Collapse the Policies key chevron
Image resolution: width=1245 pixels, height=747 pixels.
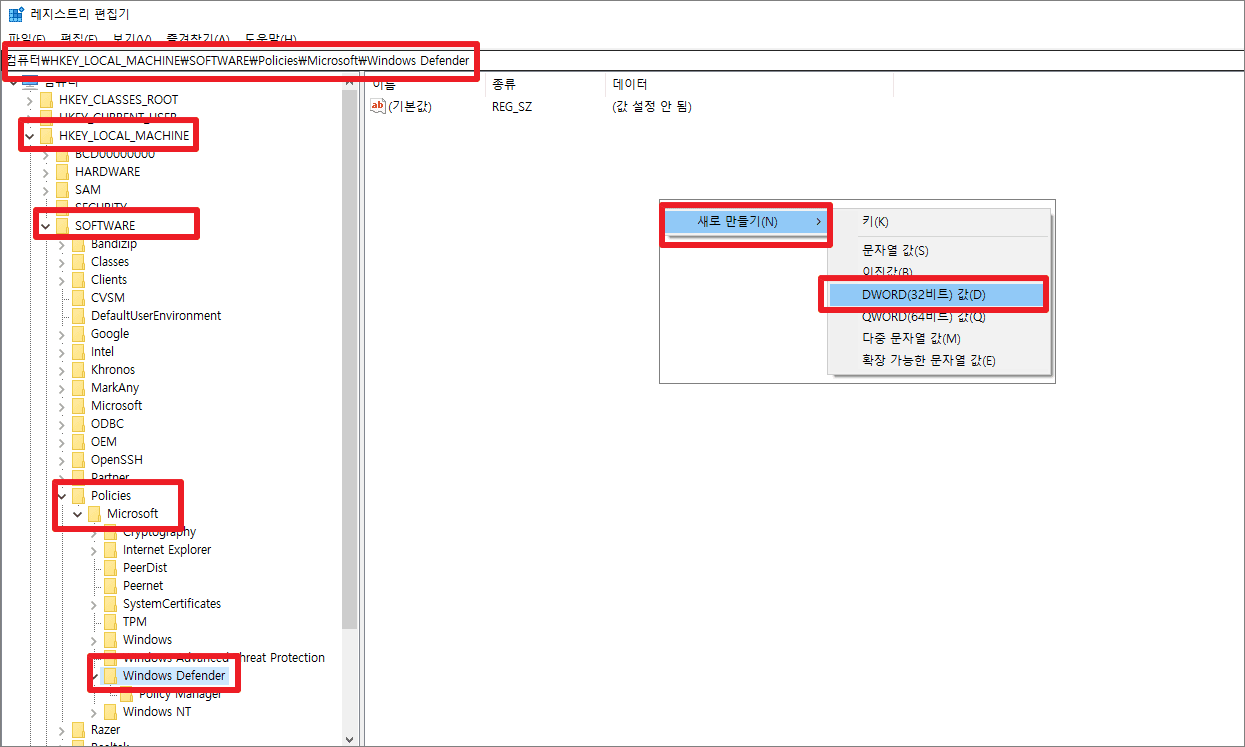click(62, 496)
